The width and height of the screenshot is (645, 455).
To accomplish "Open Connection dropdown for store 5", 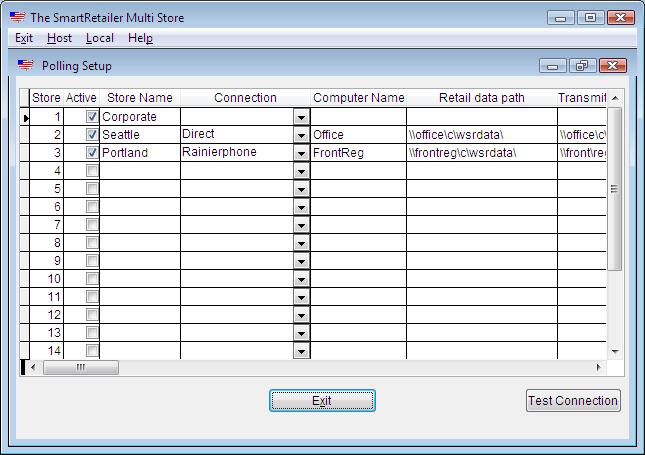I will point(302,189).
